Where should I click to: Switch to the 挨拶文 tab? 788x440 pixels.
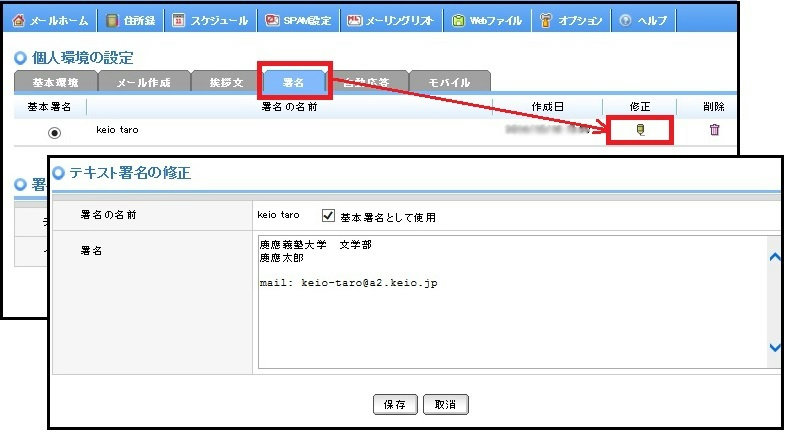coord(219,83)
